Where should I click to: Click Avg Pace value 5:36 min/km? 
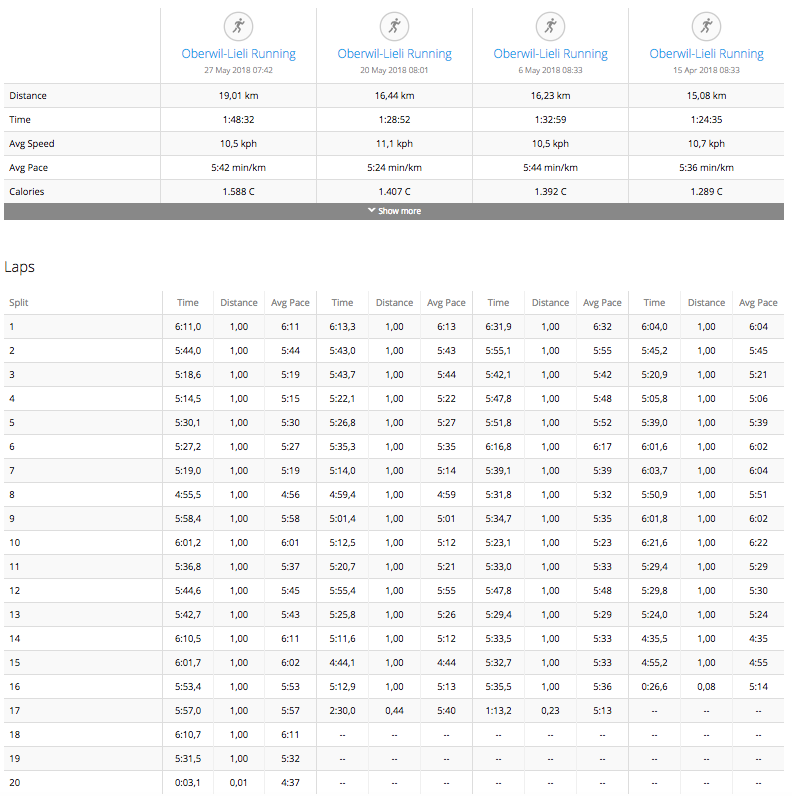pyautogui.click(x=706, y=168)
